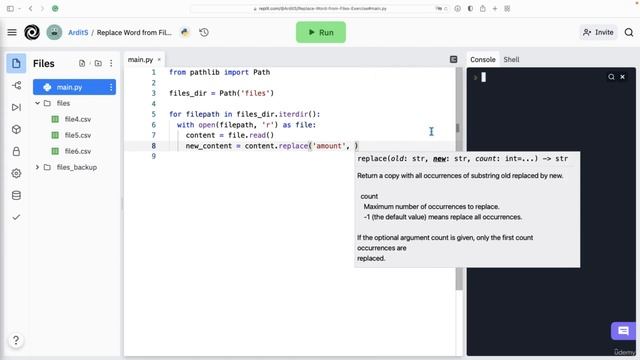Open file6.csv
The image size is (640, 360).
pos(78,151)
